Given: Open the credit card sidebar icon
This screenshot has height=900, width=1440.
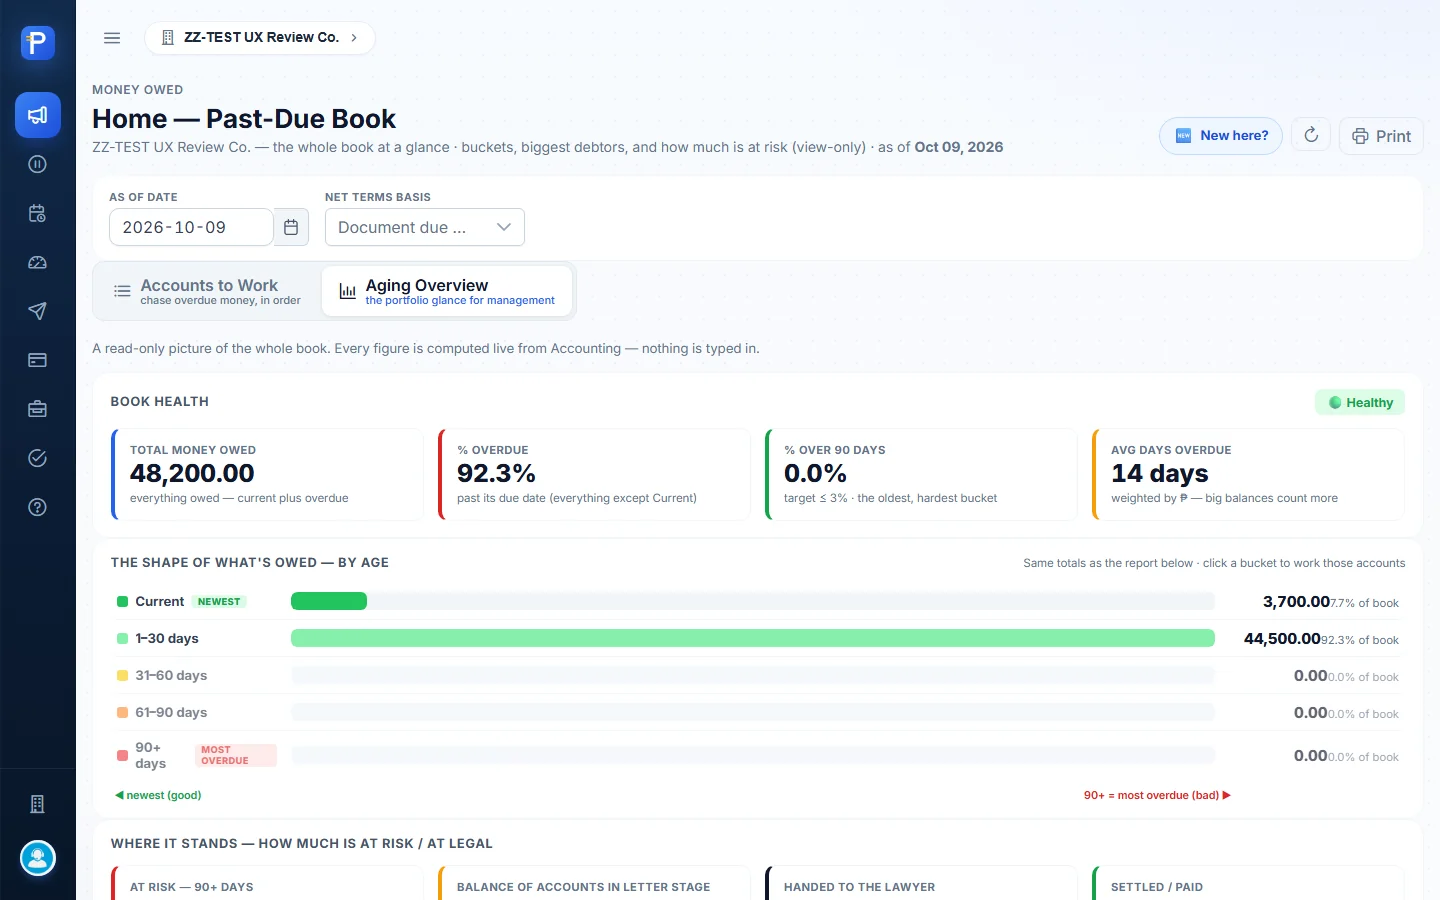Looking at the screenshot, I should 38,360.
